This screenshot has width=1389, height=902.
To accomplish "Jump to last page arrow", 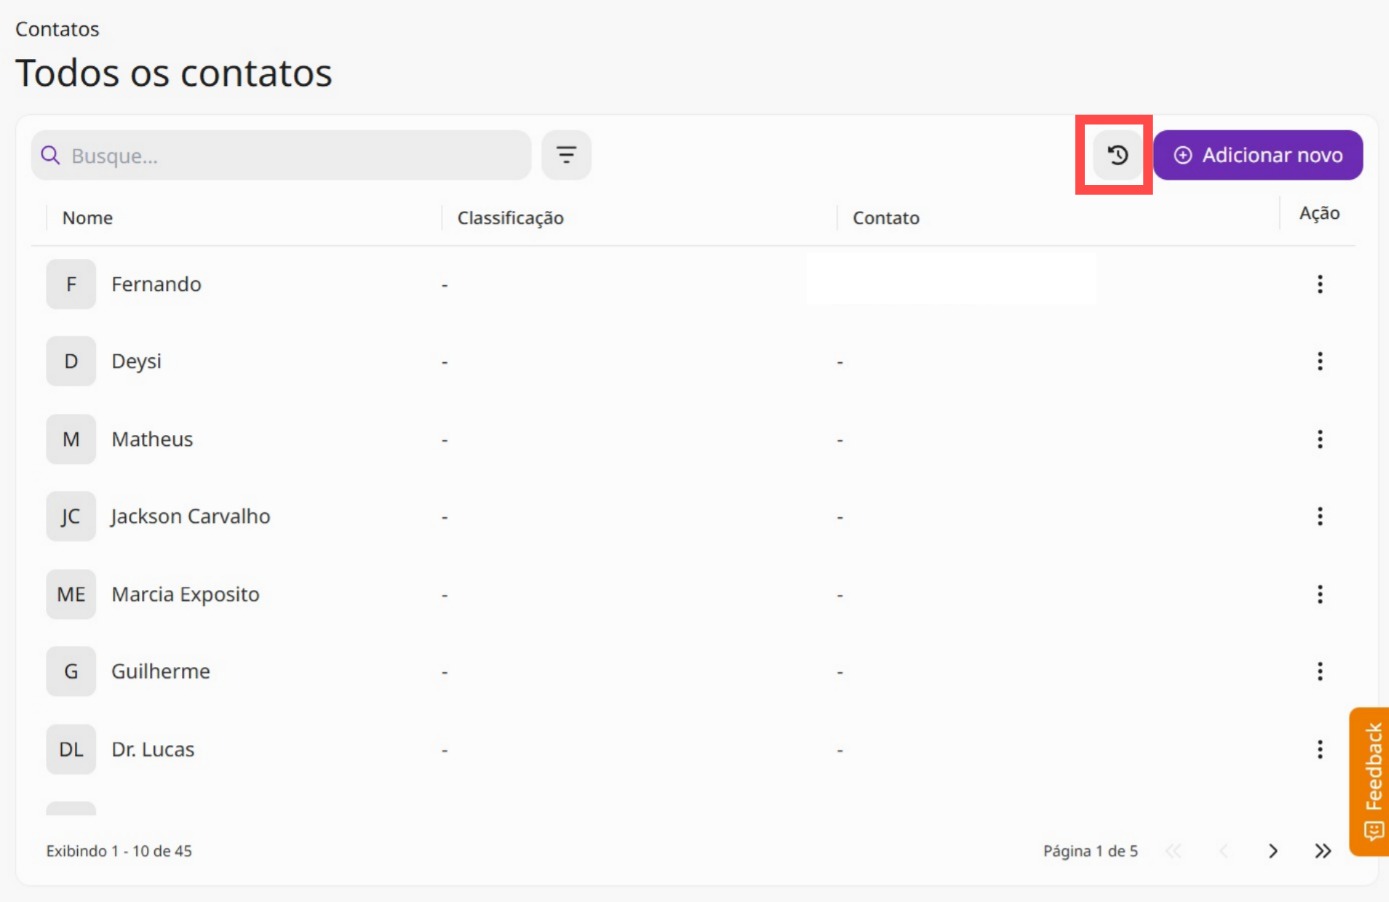I will 1323,851.
